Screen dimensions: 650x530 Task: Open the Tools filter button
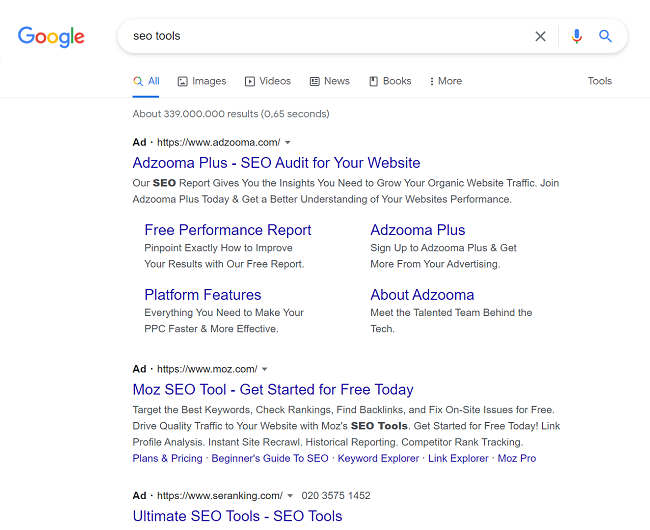(599, 81)
